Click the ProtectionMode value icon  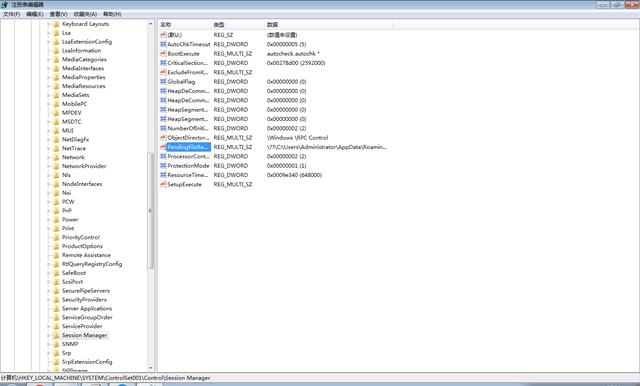163,166
